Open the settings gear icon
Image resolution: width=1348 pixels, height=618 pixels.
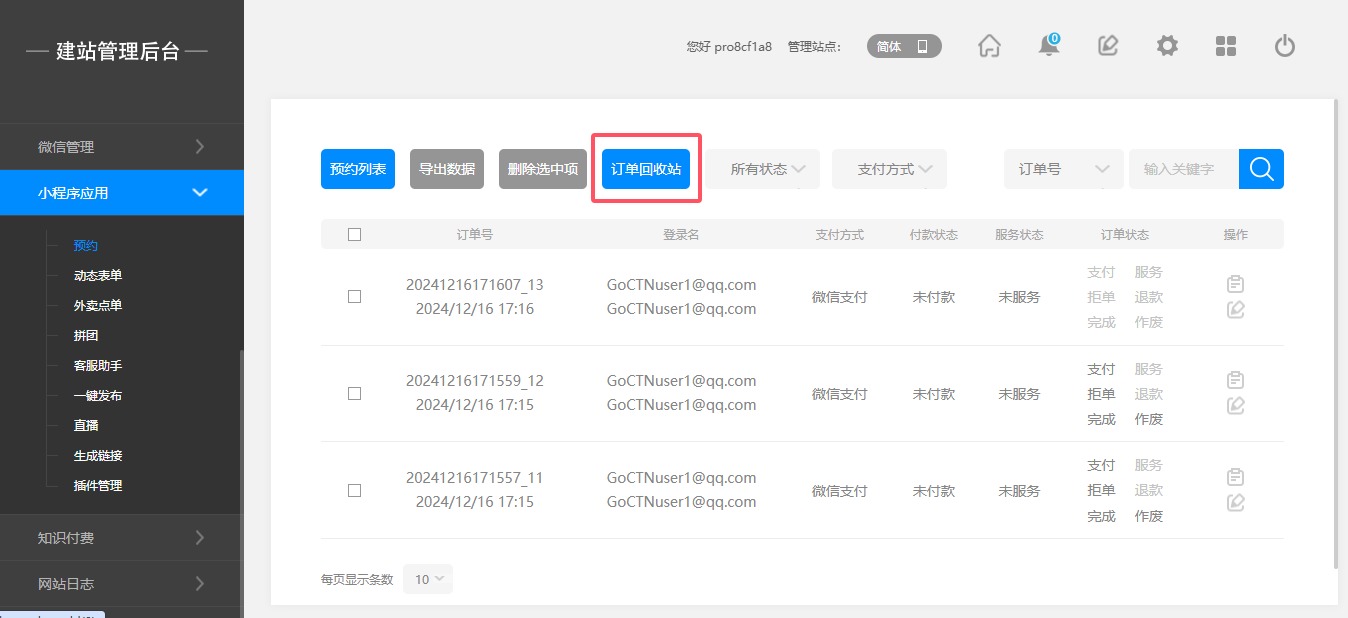coord(1167,46)
